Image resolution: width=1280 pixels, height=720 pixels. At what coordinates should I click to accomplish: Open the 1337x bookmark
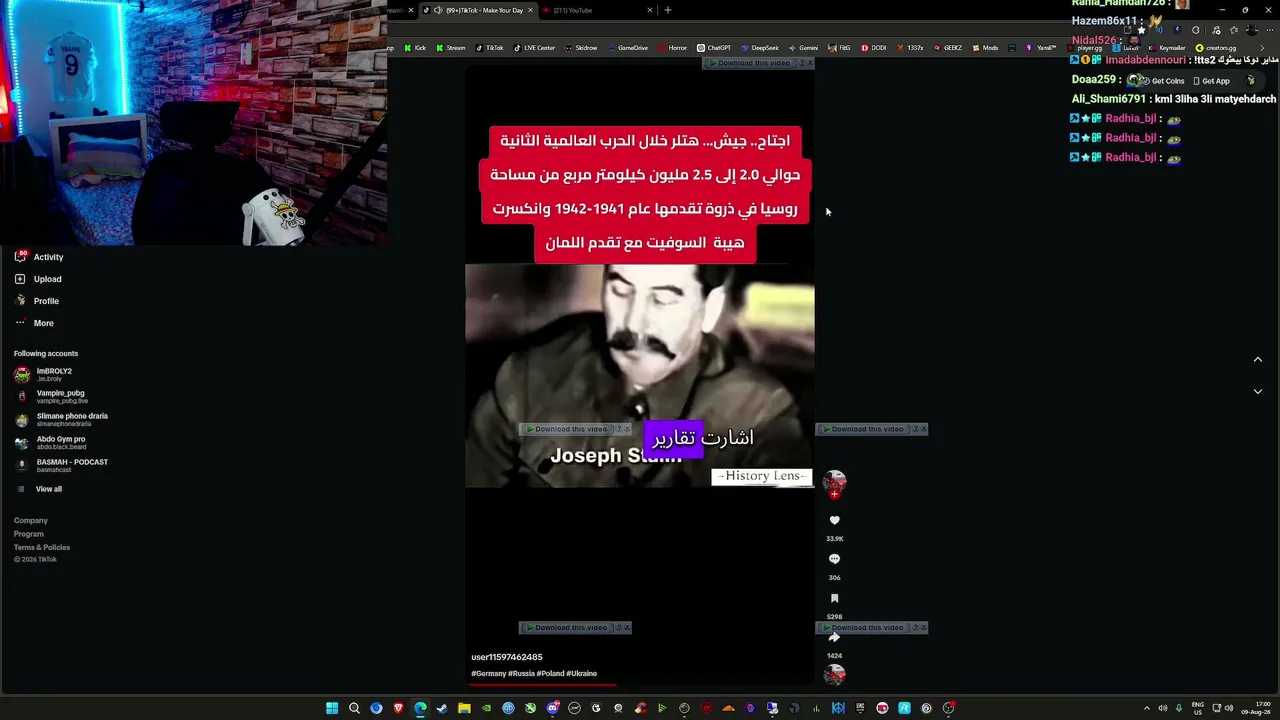[x=910, y=48]
